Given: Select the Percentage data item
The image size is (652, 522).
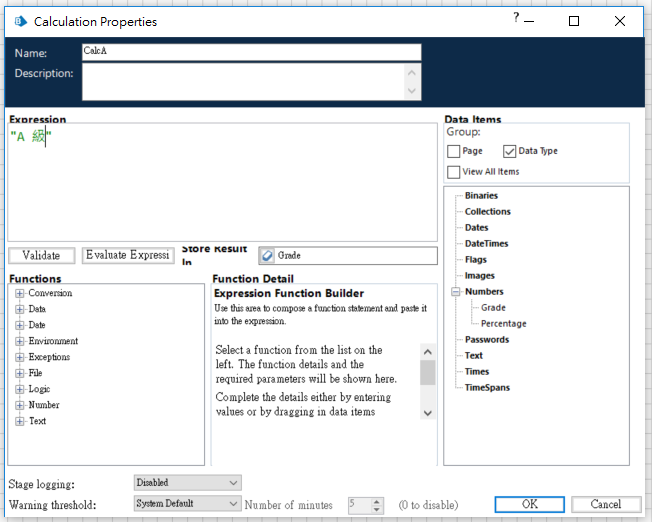Looking at the screenshot, I should coord(504,324).
